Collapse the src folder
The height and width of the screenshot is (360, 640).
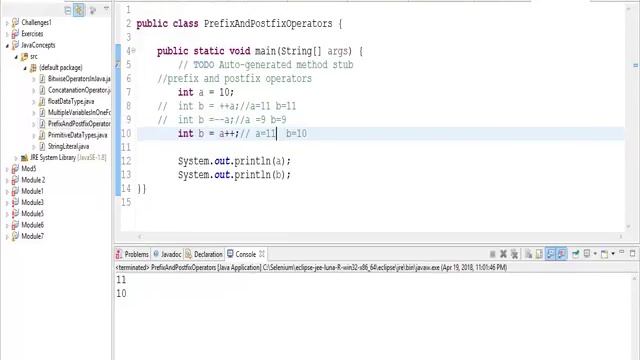coord(16,57)
